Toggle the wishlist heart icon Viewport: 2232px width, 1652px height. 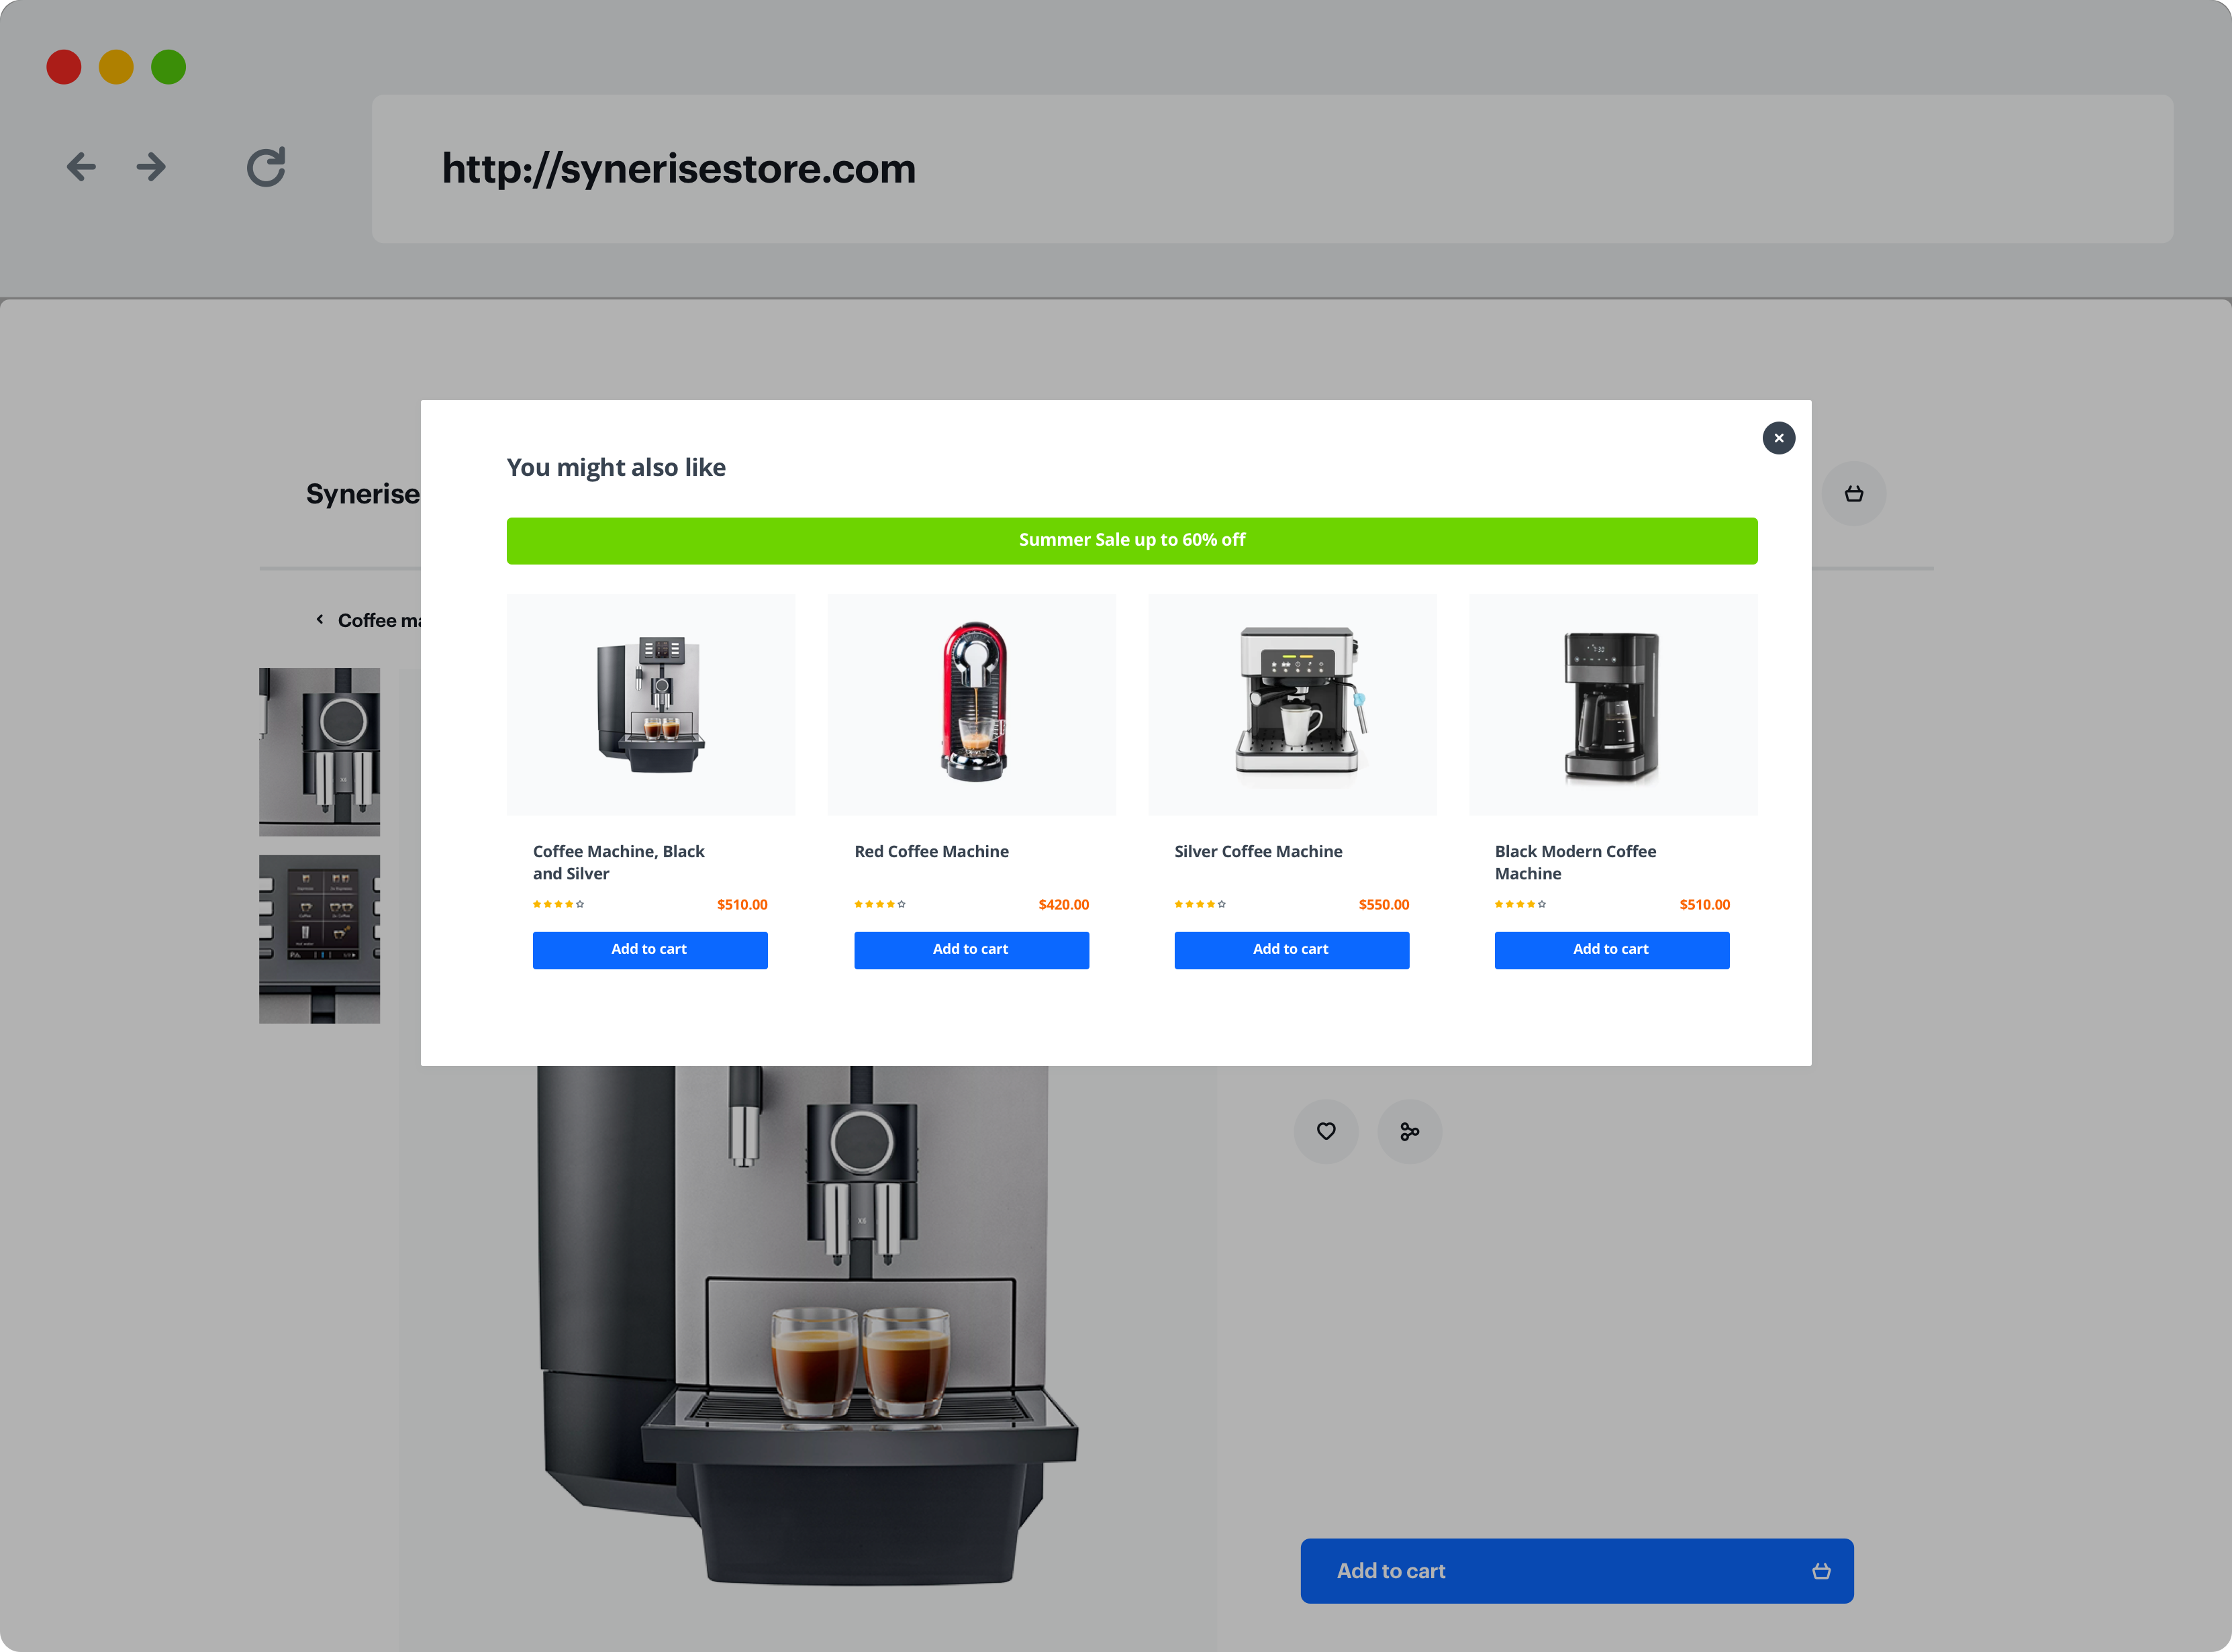(x=1326, y=1131)
